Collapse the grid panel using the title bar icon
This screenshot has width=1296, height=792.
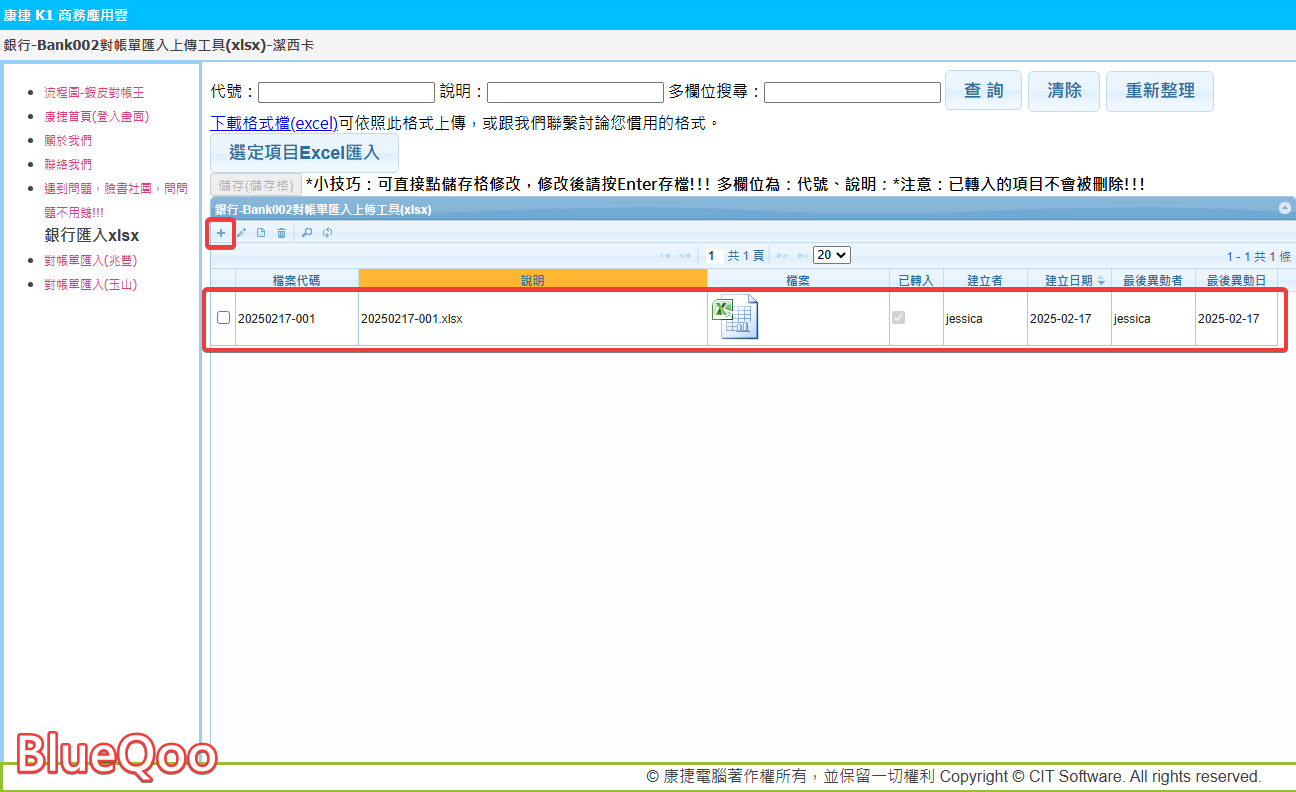pyautogui.click(x=1284, y=208)
